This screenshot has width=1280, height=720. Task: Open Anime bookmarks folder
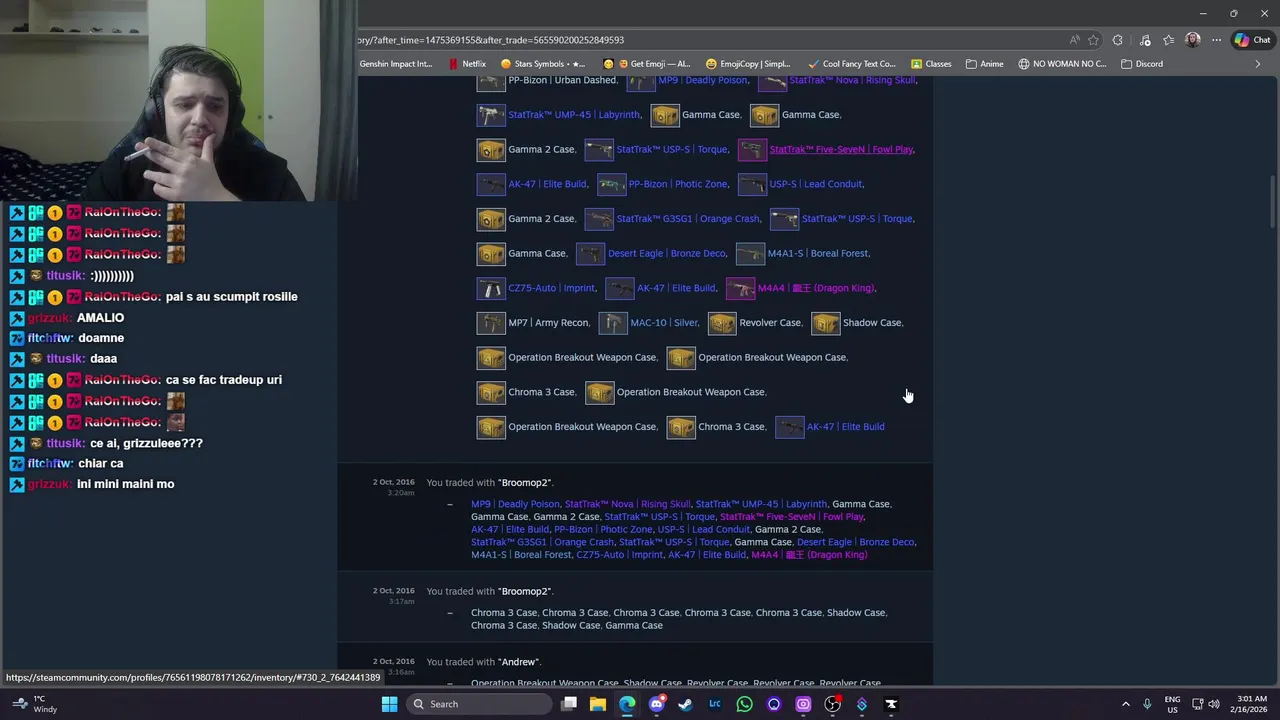click(x=984, y=64)
